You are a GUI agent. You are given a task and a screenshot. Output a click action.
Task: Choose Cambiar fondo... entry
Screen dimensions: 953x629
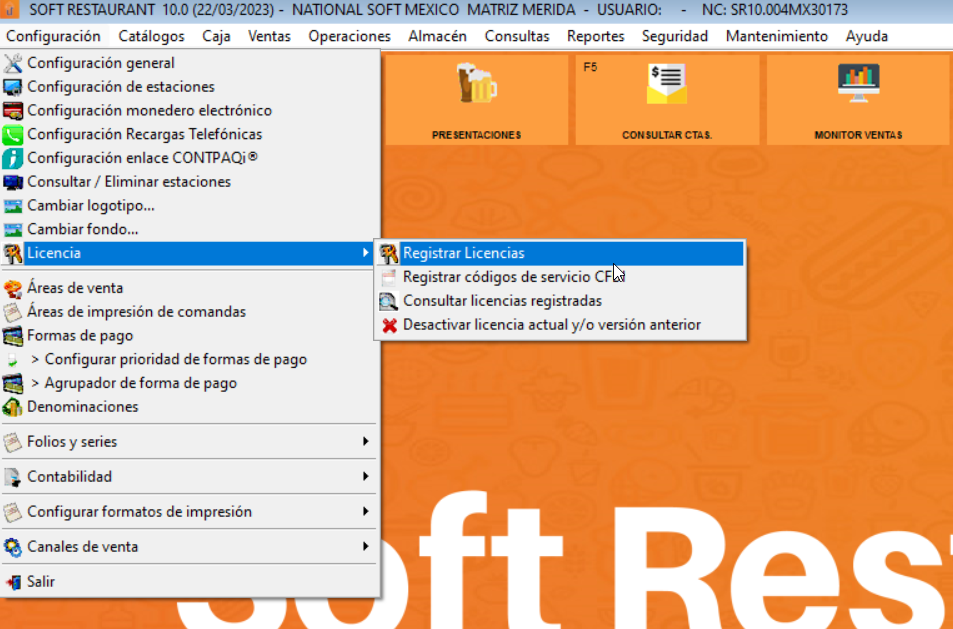pyautogui.click(x=190, y=229)
